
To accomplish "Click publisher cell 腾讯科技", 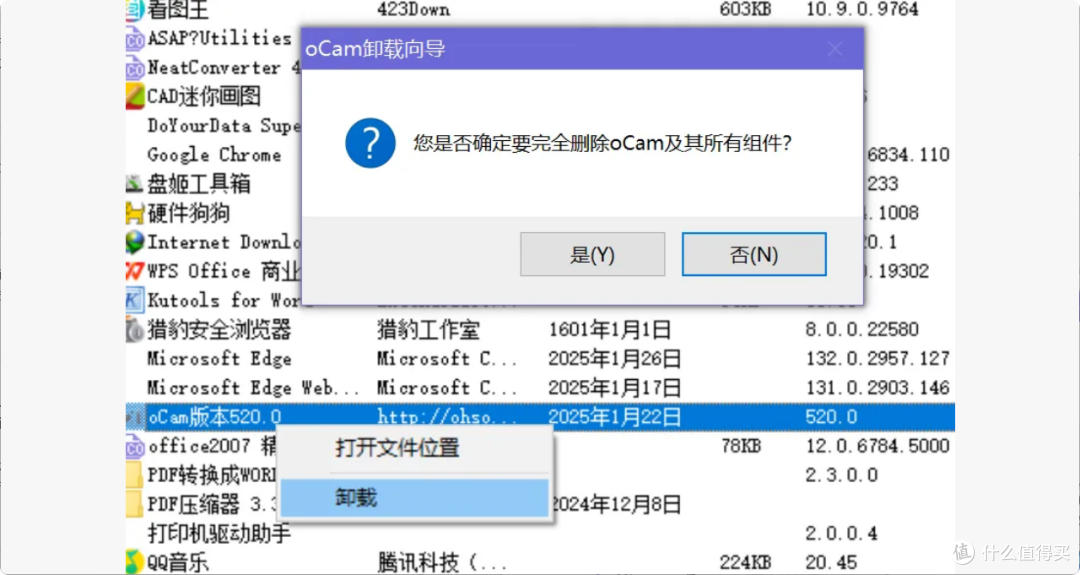I will tap(442, 563).
